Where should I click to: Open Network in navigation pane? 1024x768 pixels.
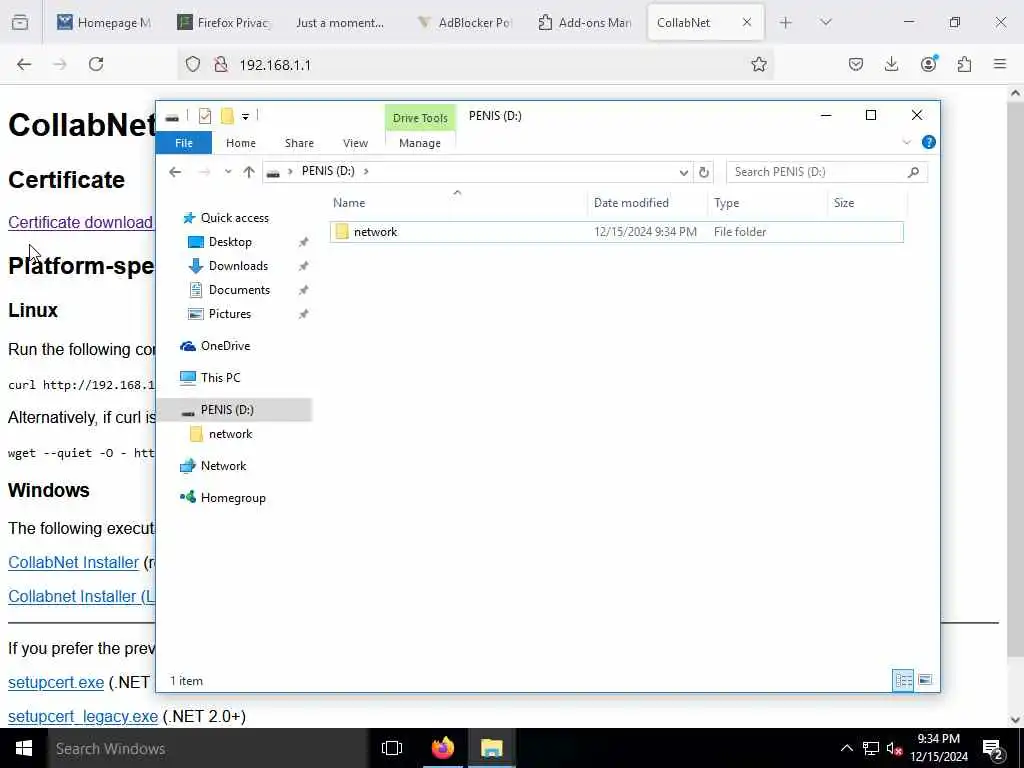pyautogui.click(x=223, y=466)
